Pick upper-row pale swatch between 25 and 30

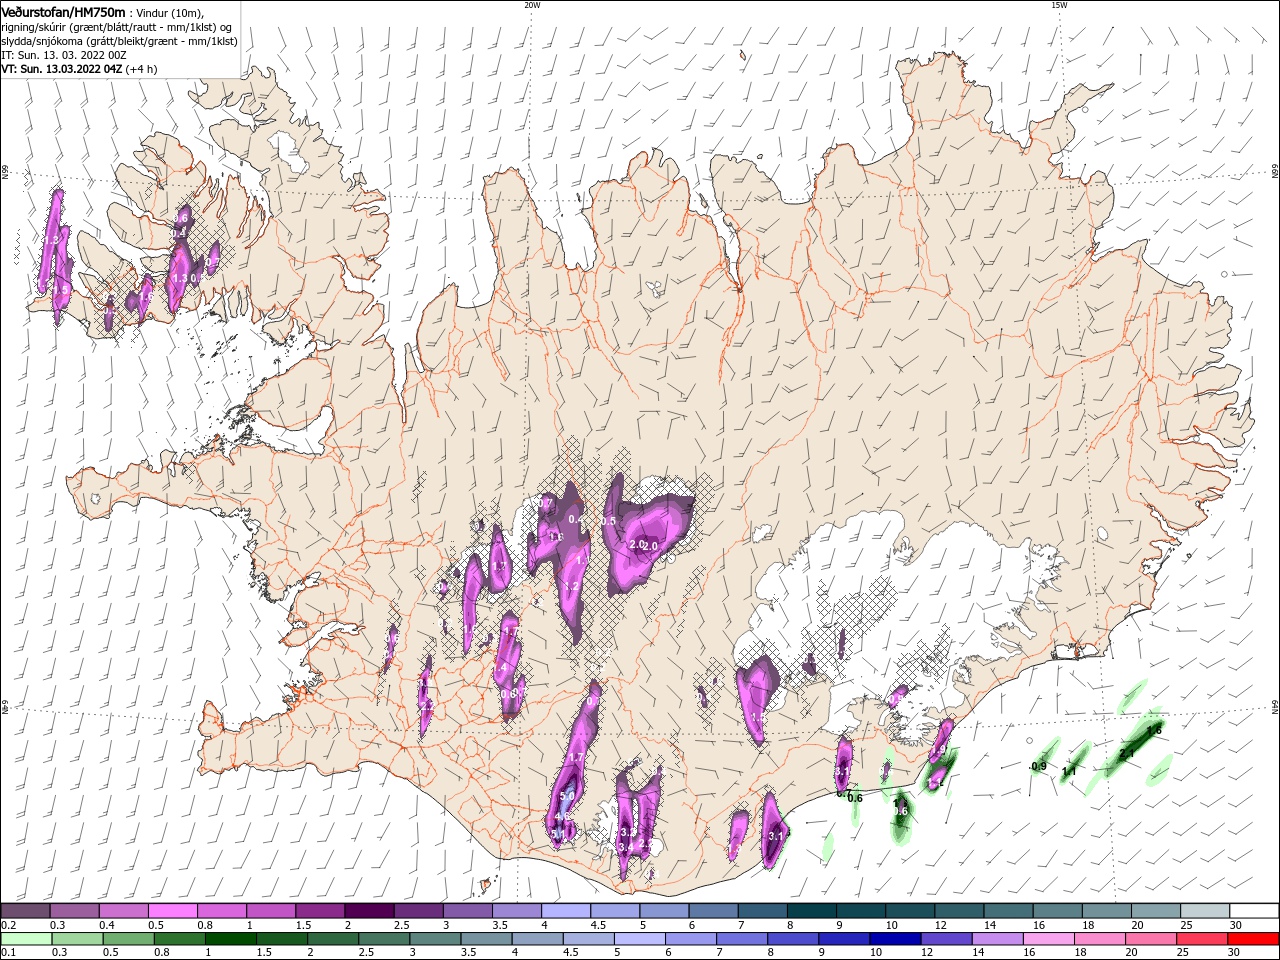click(1206, 910)
